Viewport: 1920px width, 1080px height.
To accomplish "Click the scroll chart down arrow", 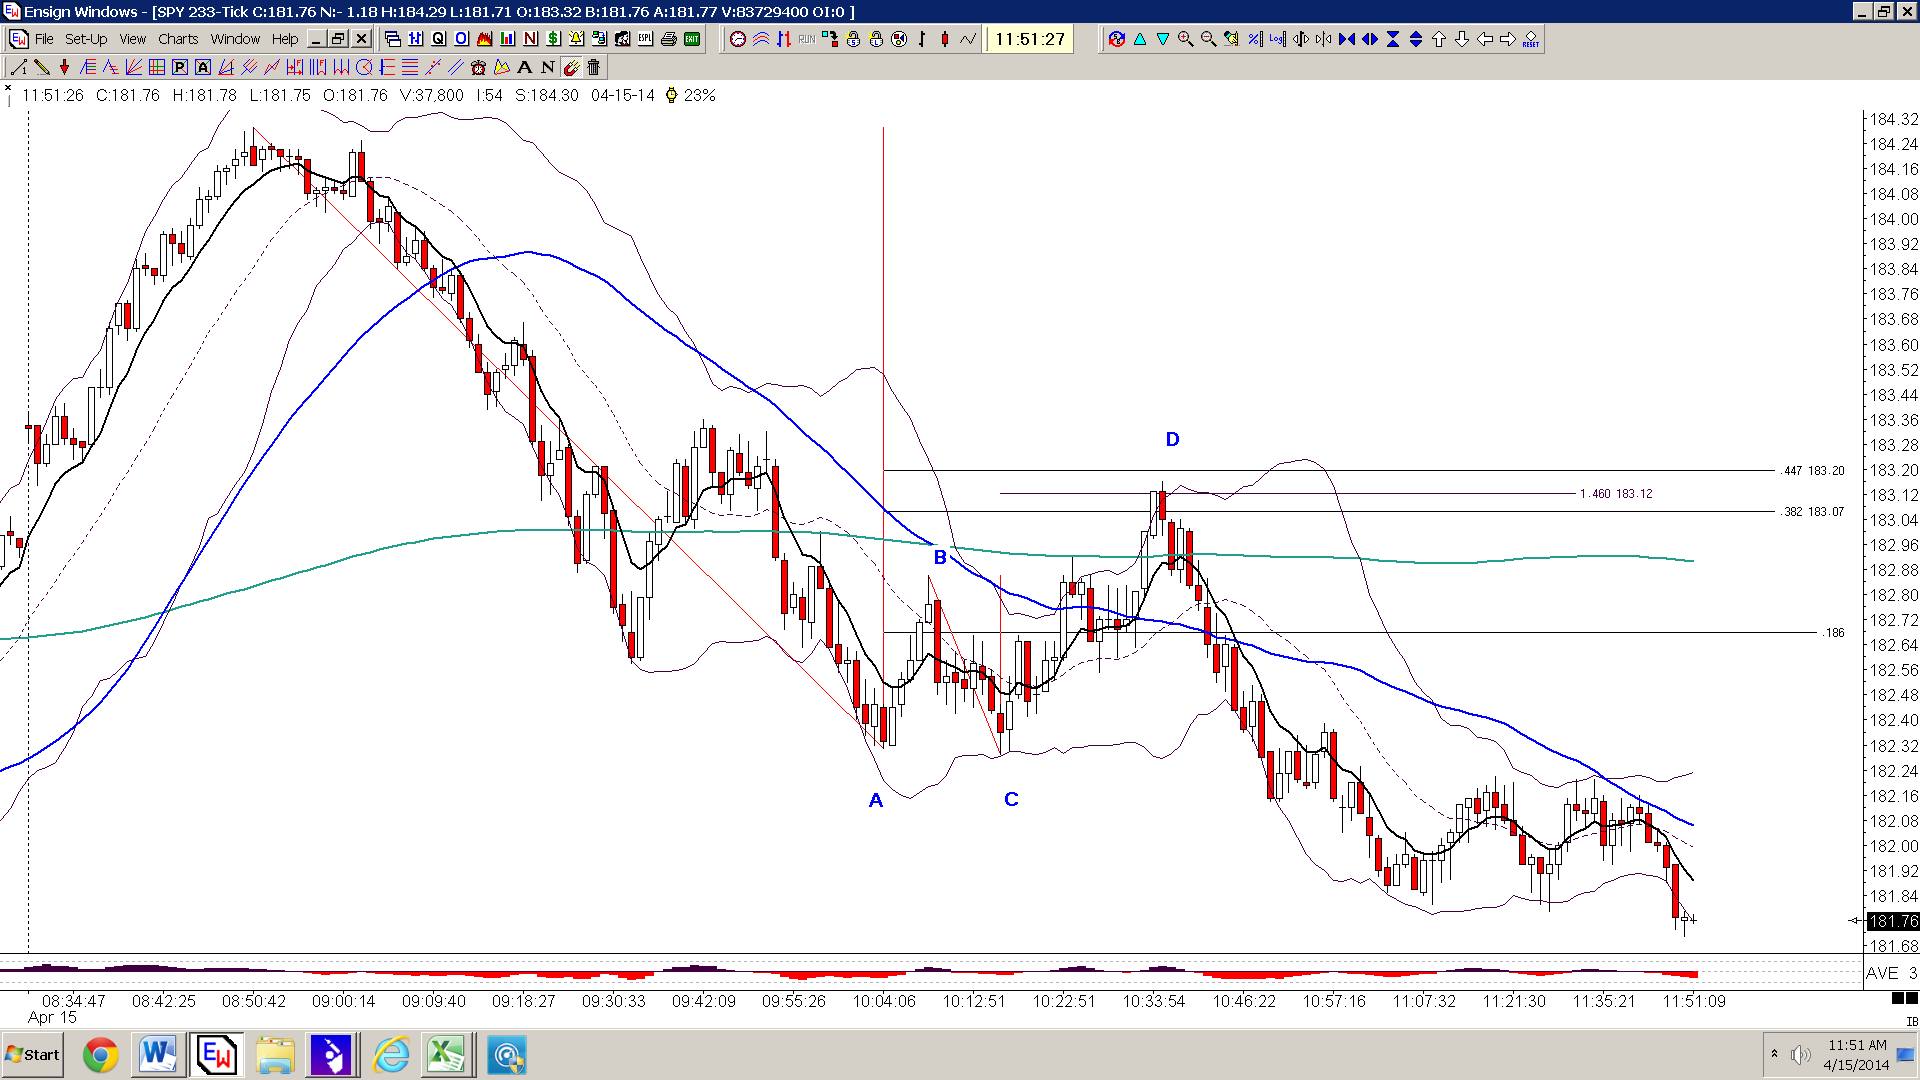I will point(1462,39).
